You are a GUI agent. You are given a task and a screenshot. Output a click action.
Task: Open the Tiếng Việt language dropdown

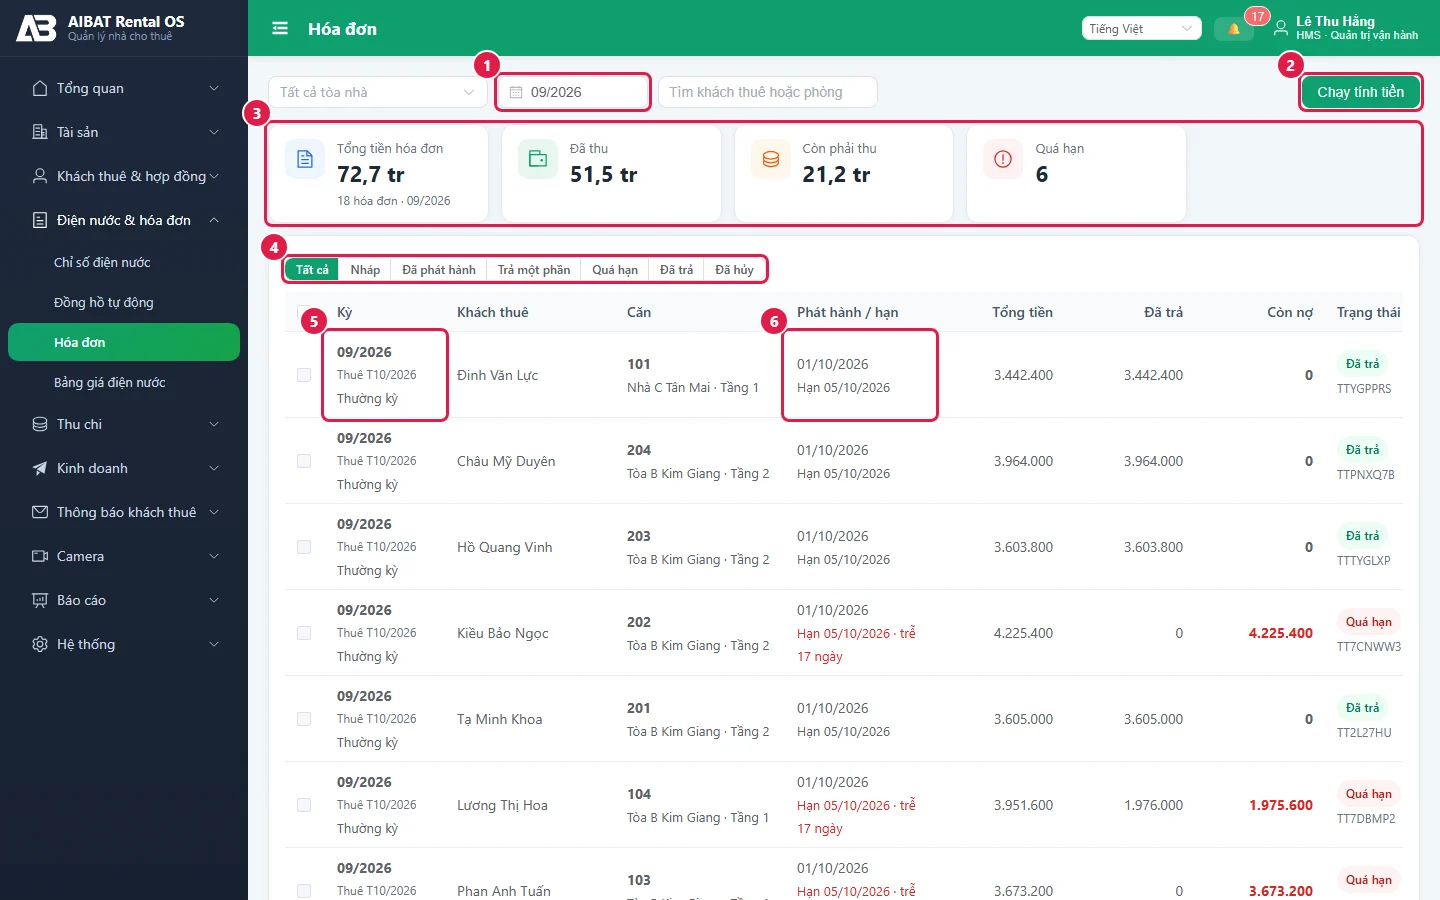[x=1141, y=29]
